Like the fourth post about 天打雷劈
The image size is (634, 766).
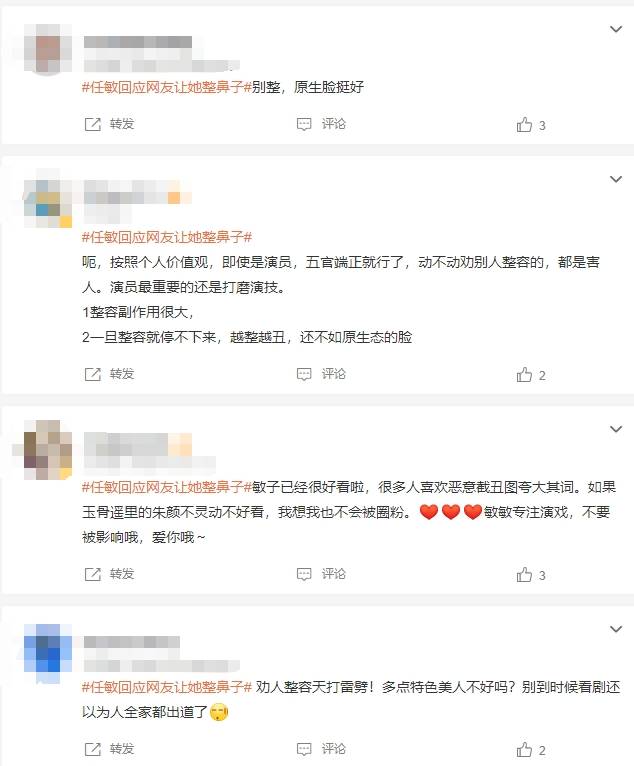click(524, 749)
